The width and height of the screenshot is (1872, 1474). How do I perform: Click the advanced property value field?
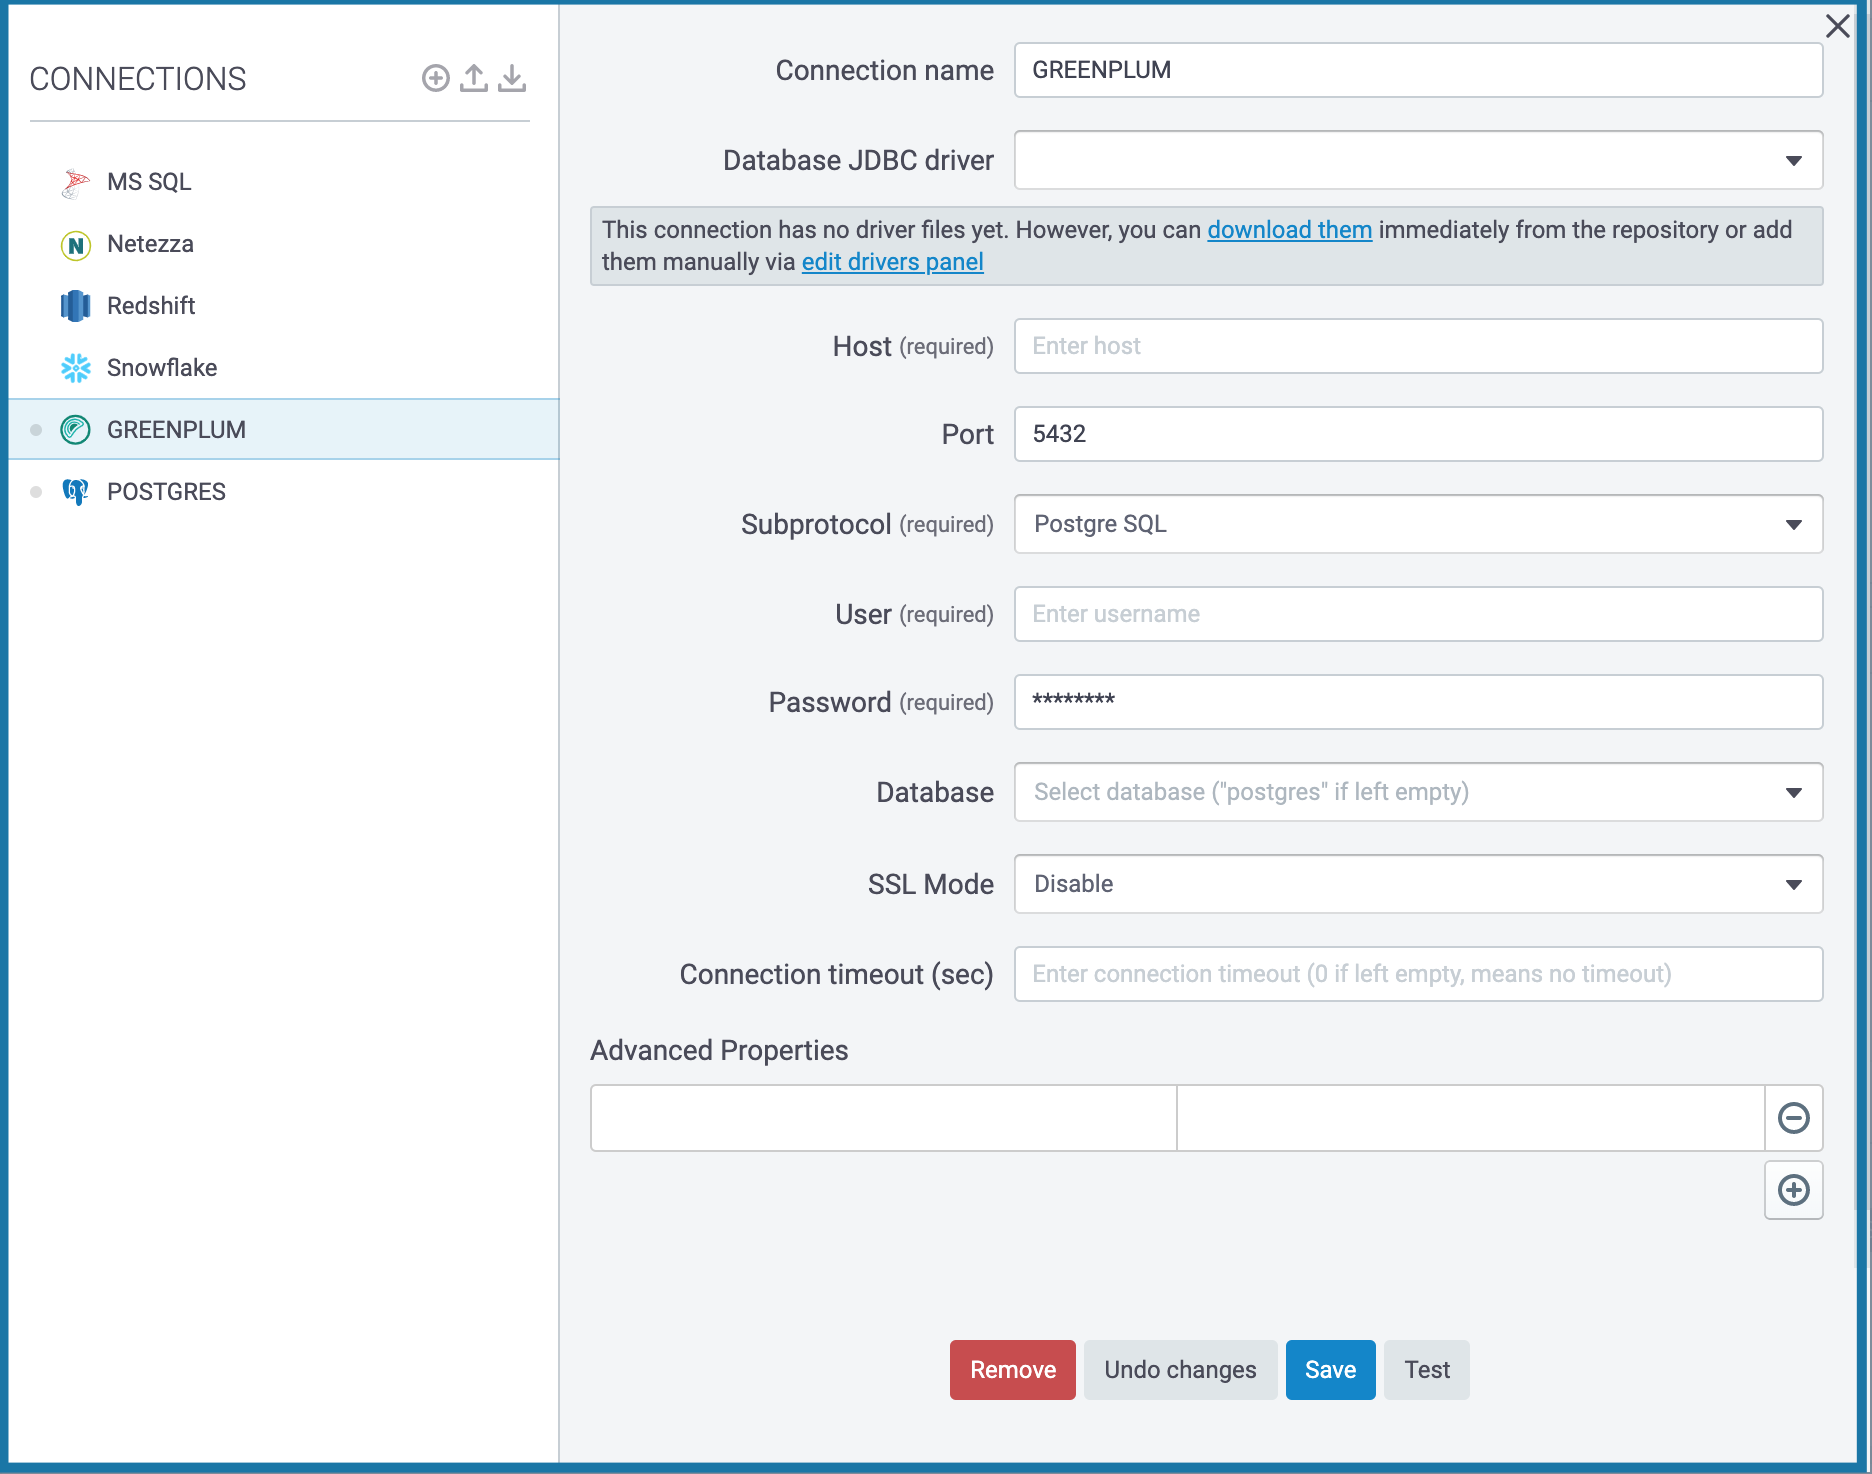click(x=1471, y=1118)
